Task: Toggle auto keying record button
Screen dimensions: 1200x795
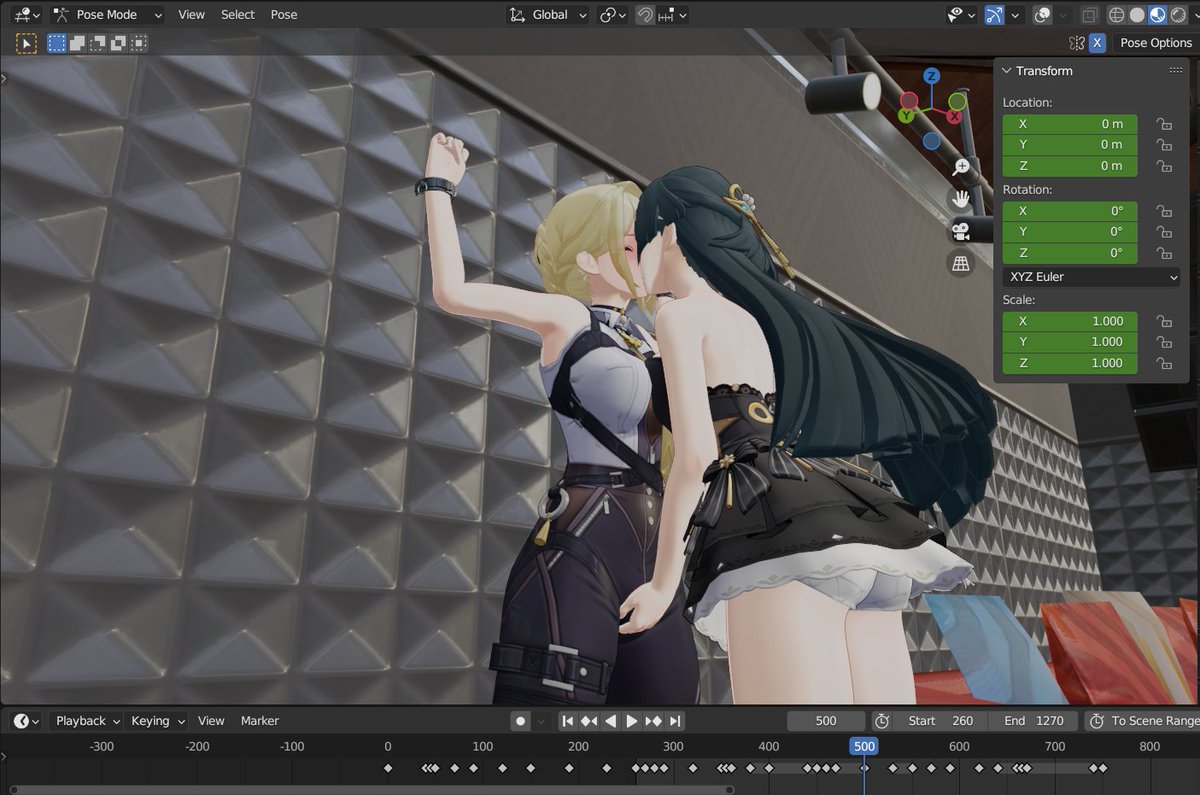Action: [520, 721]
